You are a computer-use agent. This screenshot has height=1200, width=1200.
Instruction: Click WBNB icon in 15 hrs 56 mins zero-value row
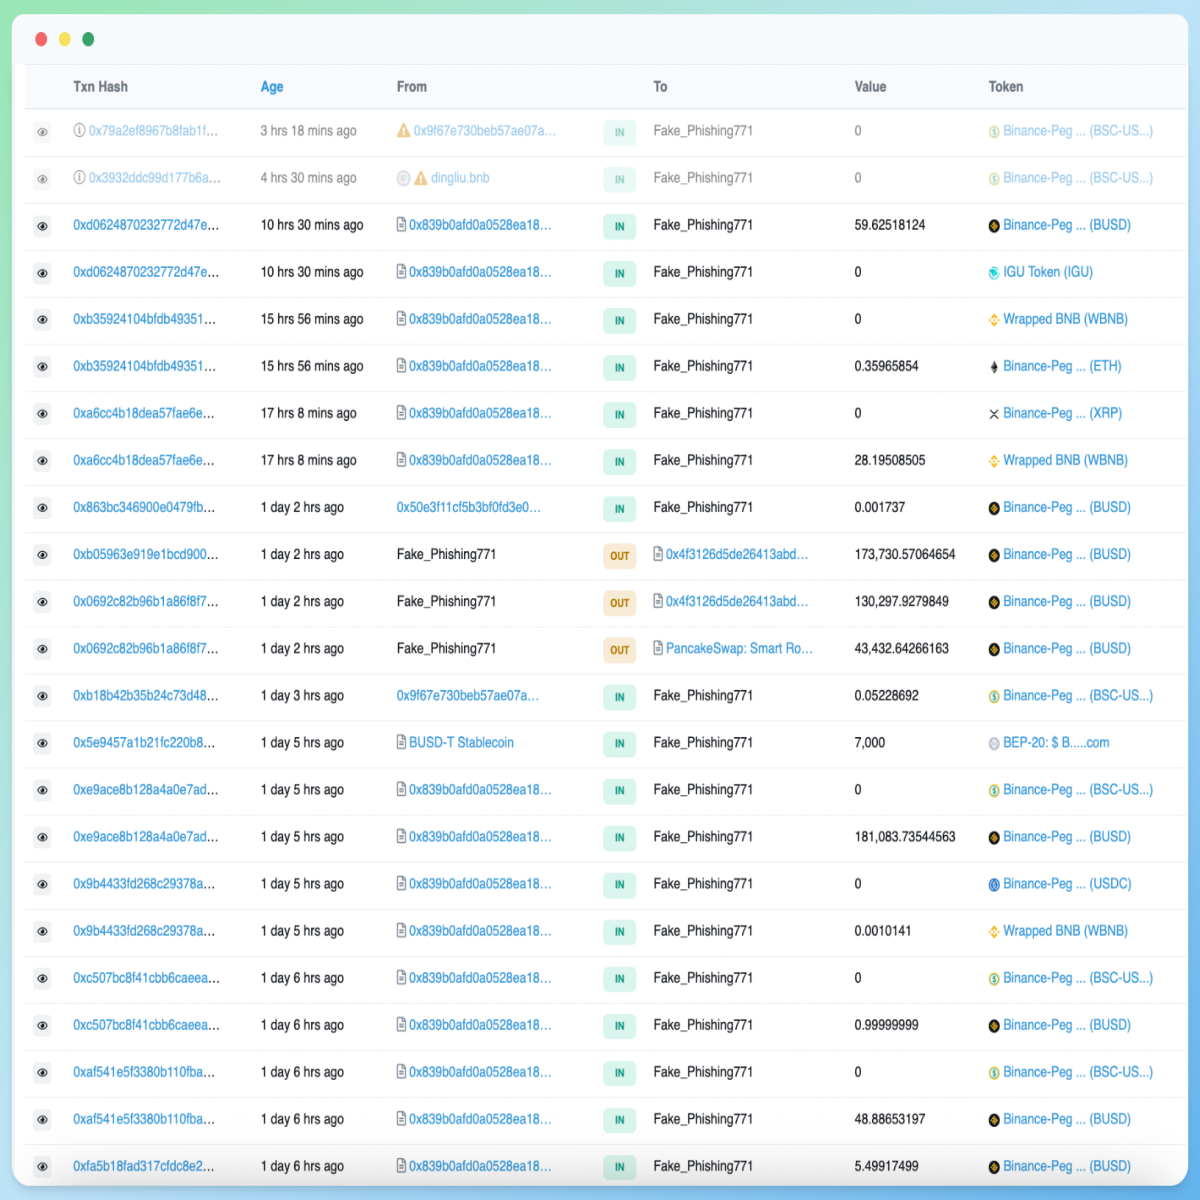994,320
